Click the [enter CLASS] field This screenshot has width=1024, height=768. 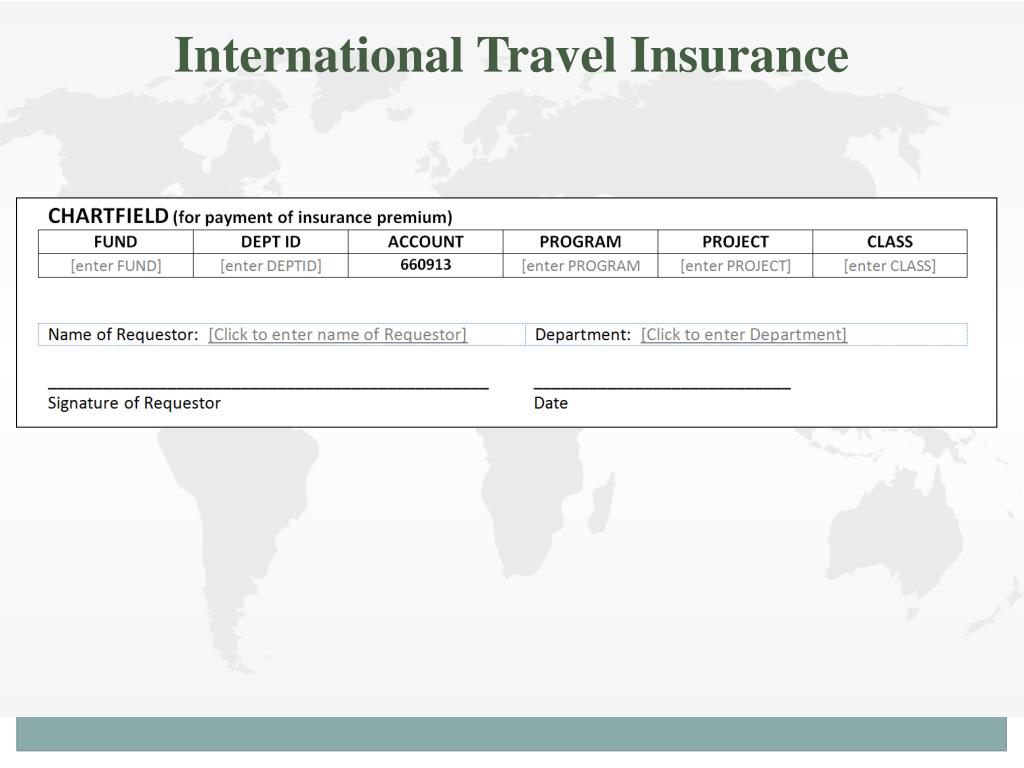point(889,266)
